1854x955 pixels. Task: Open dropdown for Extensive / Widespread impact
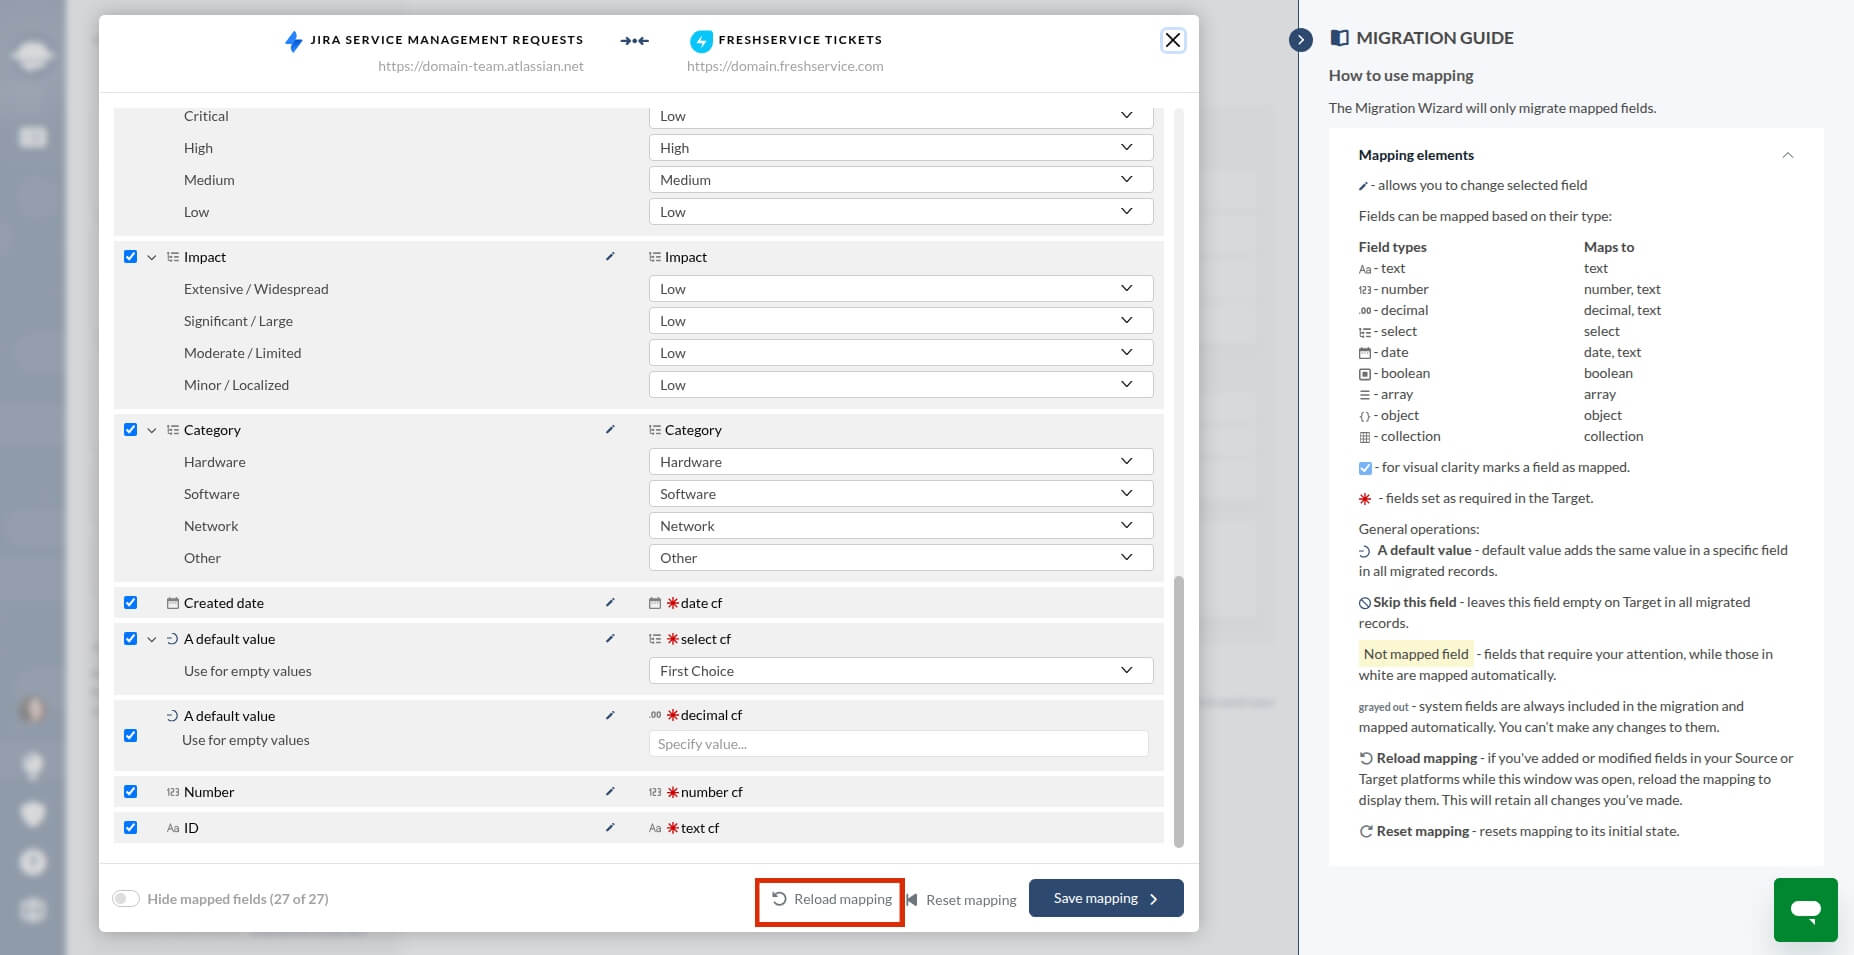[x=901, y=289]
